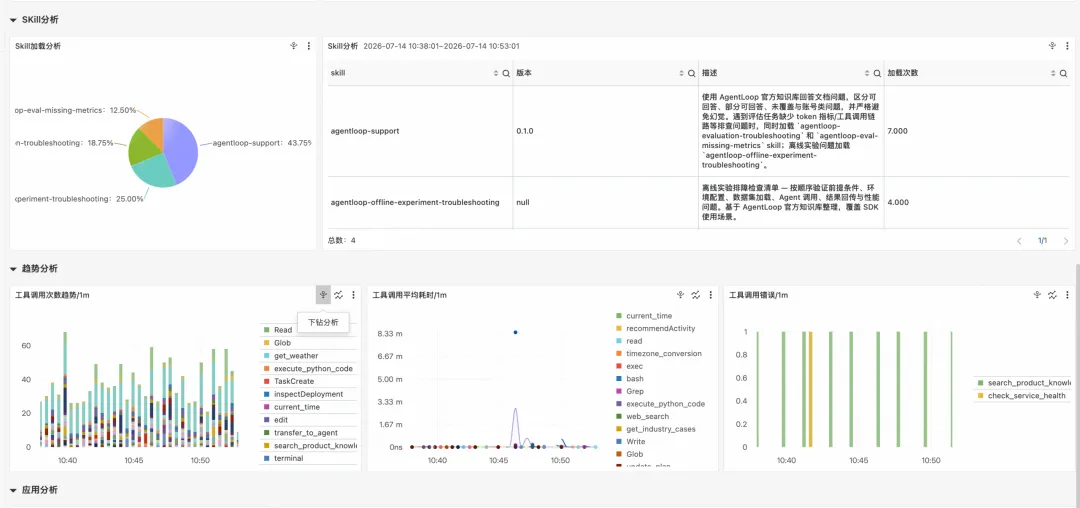Search within the skill column
Image resolution: width=1080 pixels, height=508 pixels.
click(506, 73)
